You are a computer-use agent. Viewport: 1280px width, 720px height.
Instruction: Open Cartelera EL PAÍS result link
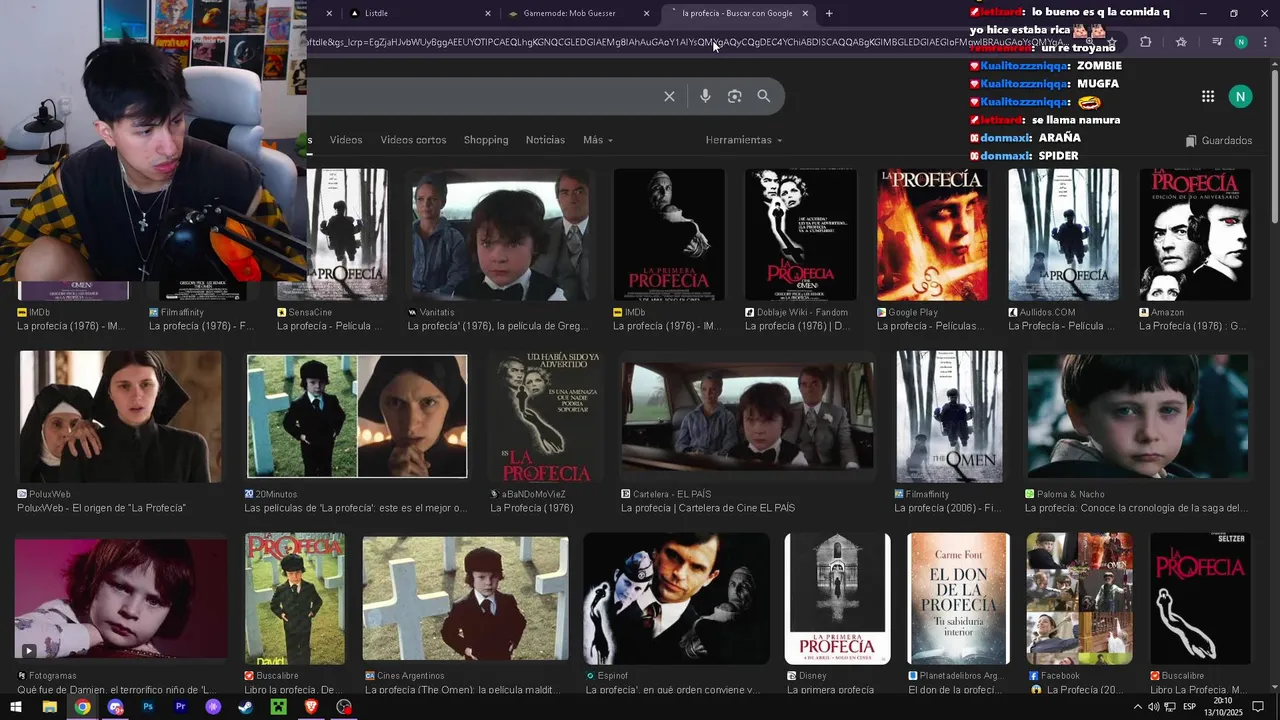(708, 508)
